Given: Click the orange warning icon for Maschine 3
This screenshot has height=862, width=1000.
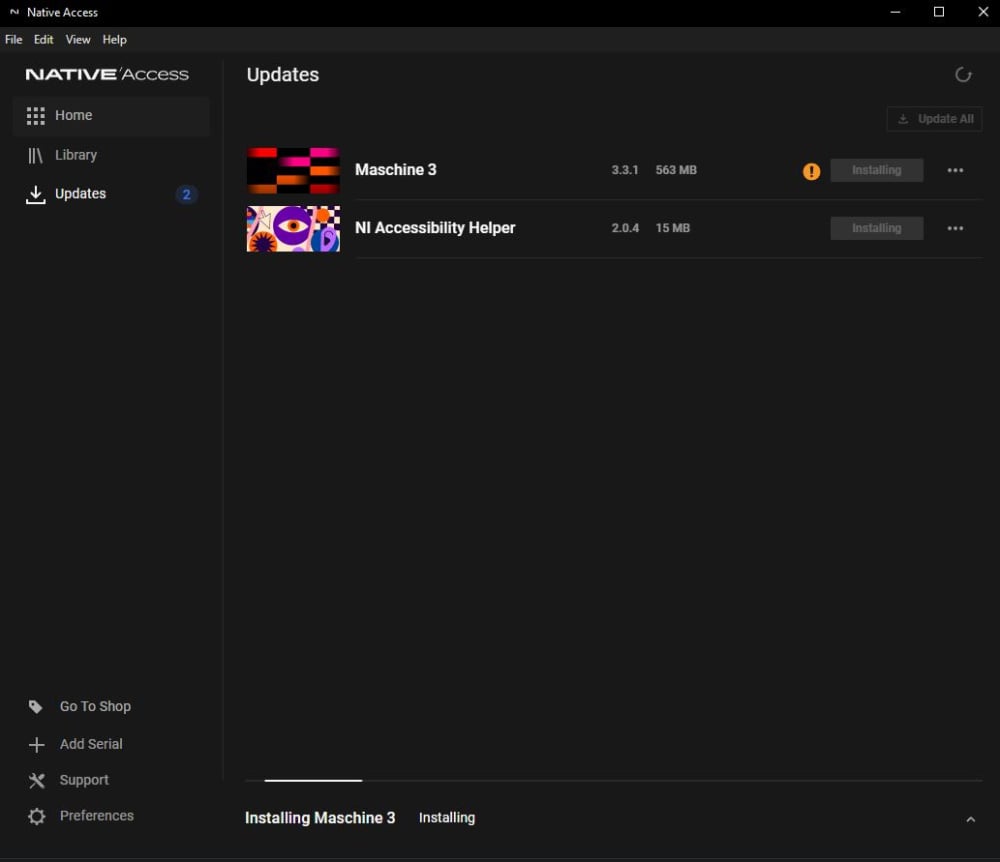Looking at the screenshot, I should 811,171.
